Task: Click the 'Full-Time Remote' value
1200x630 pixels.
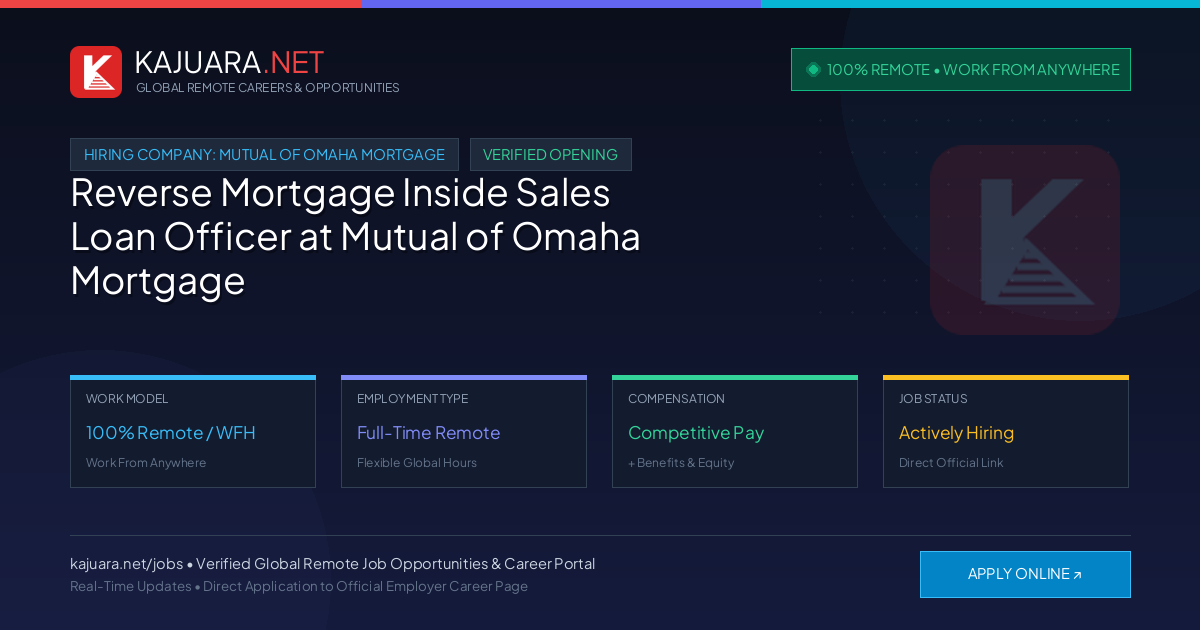Action: pyautogui.click(x=428, y=433)
